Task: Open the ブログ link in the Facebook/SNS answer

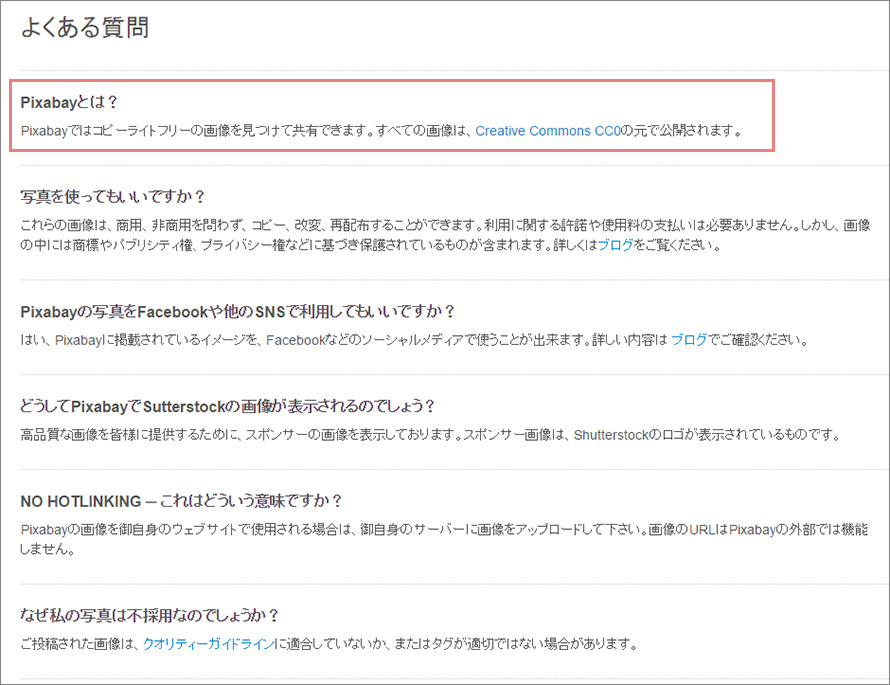Action: [689, 340]
